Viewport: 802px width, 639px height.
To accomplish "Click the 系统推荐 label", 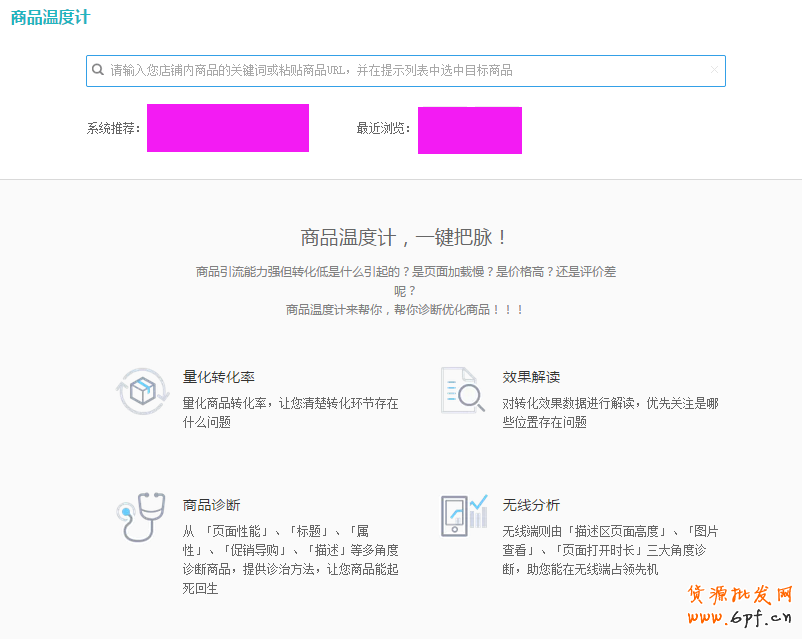I will 113,129.
